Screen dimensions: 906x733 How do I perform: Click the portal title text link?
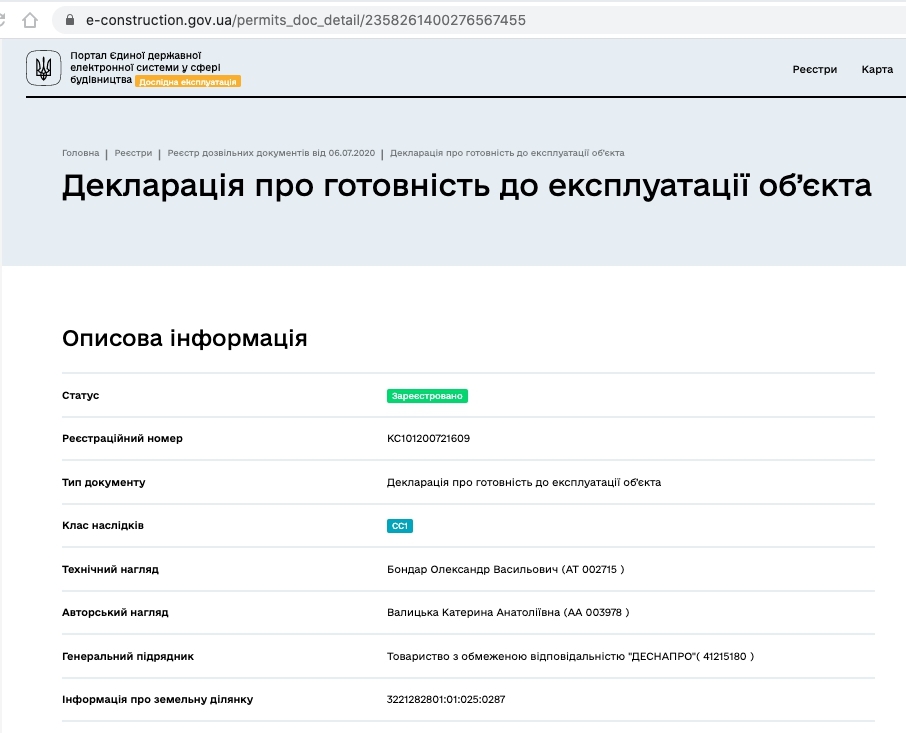pos(146,67)
